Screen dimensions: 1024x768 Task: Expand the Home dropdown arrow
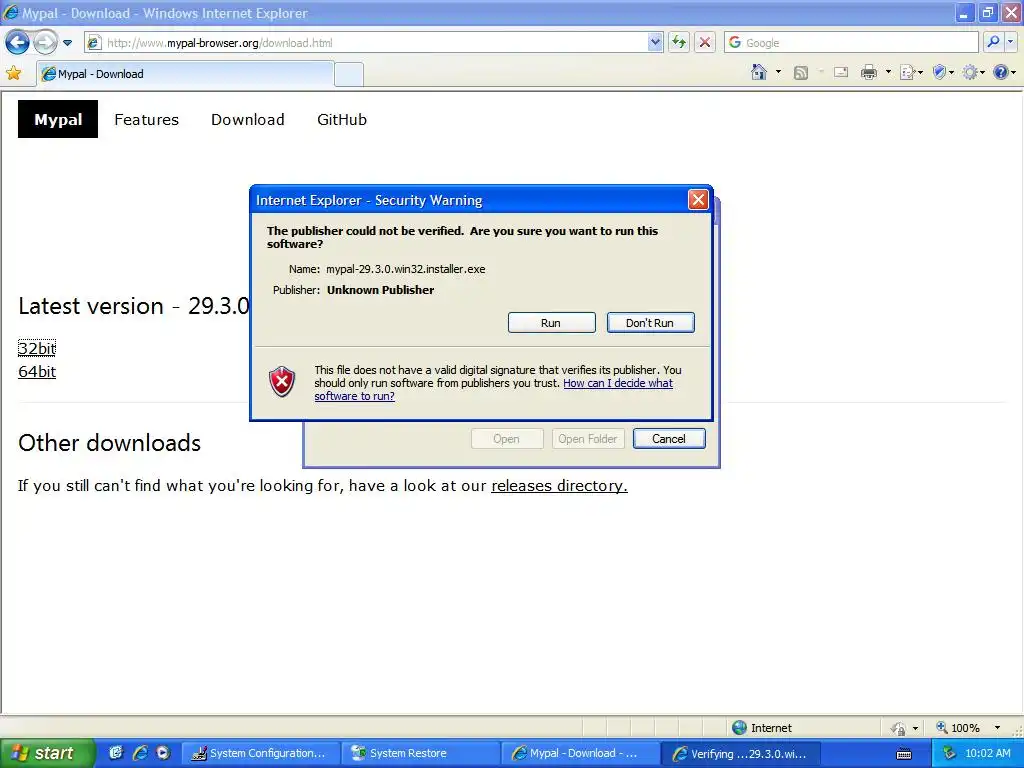coord(778,72)
